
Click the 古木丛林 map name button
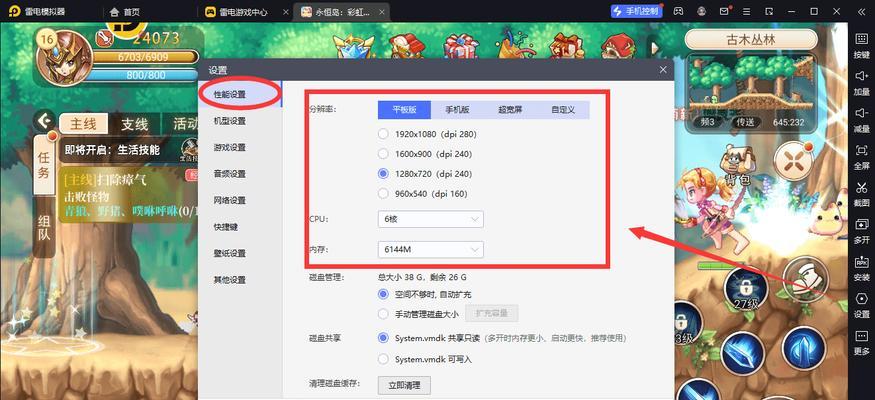[751, 40]
